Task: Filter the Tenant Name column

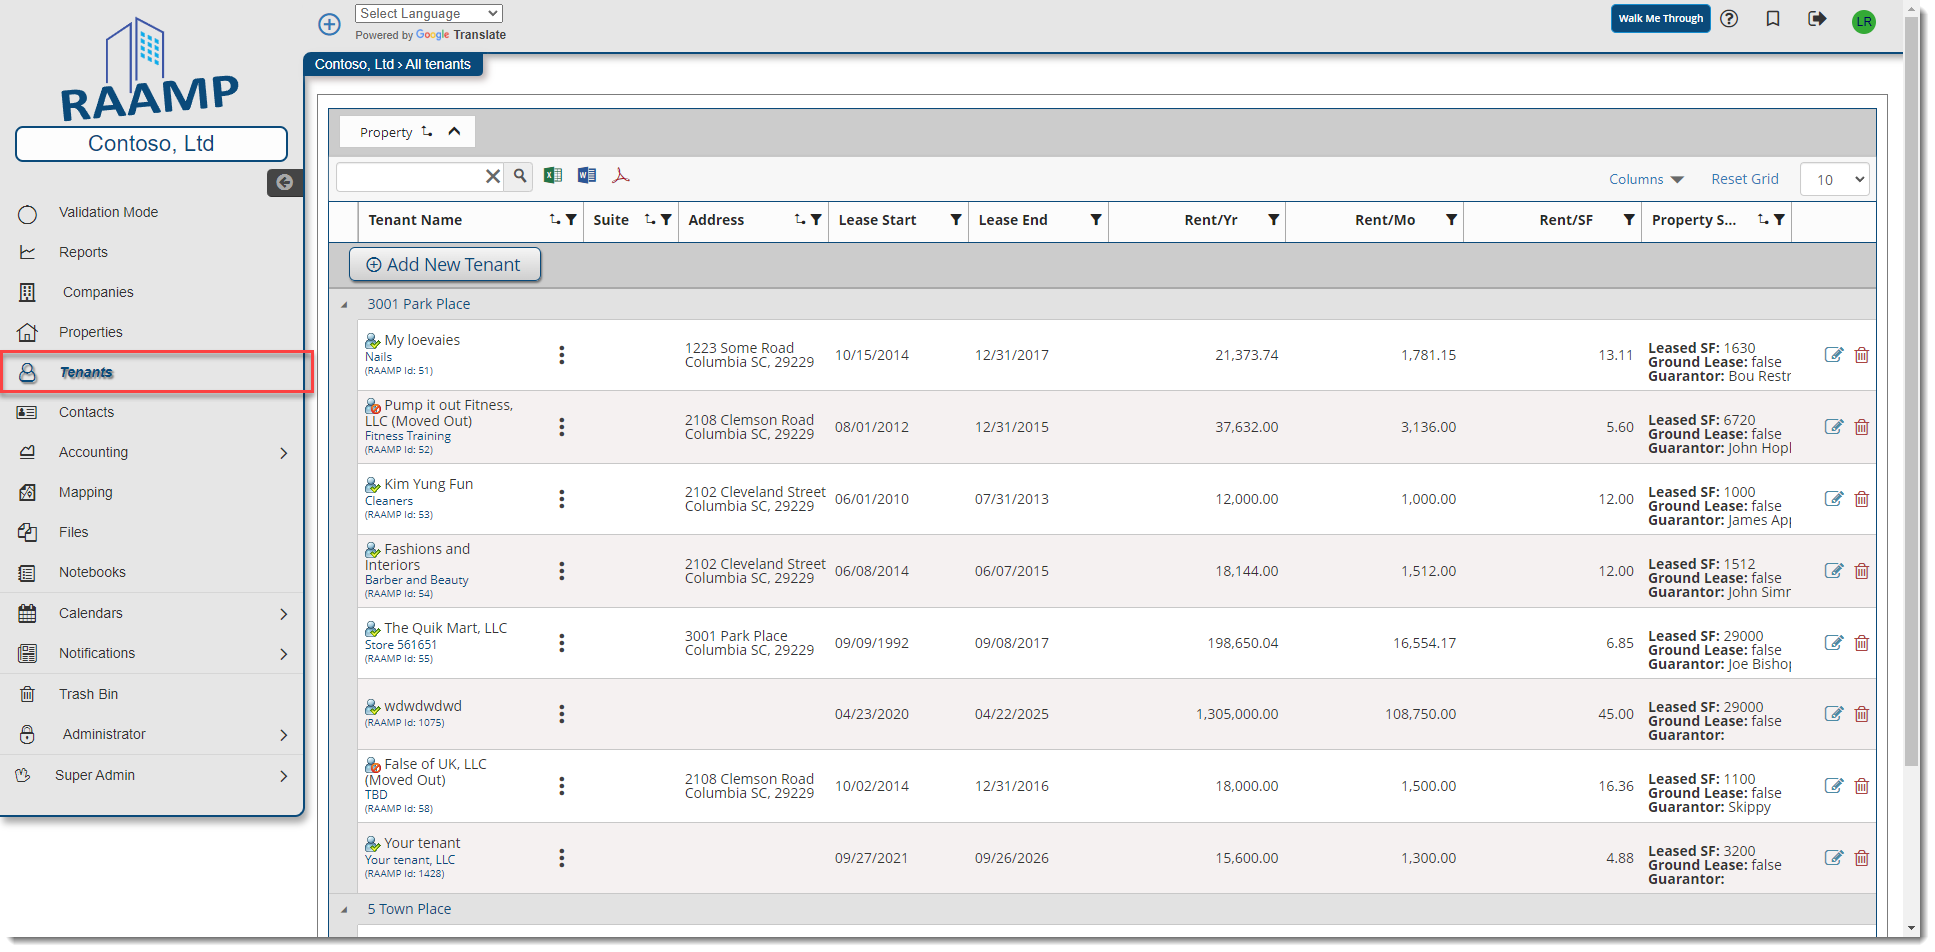Action: (x=571, y=220)
